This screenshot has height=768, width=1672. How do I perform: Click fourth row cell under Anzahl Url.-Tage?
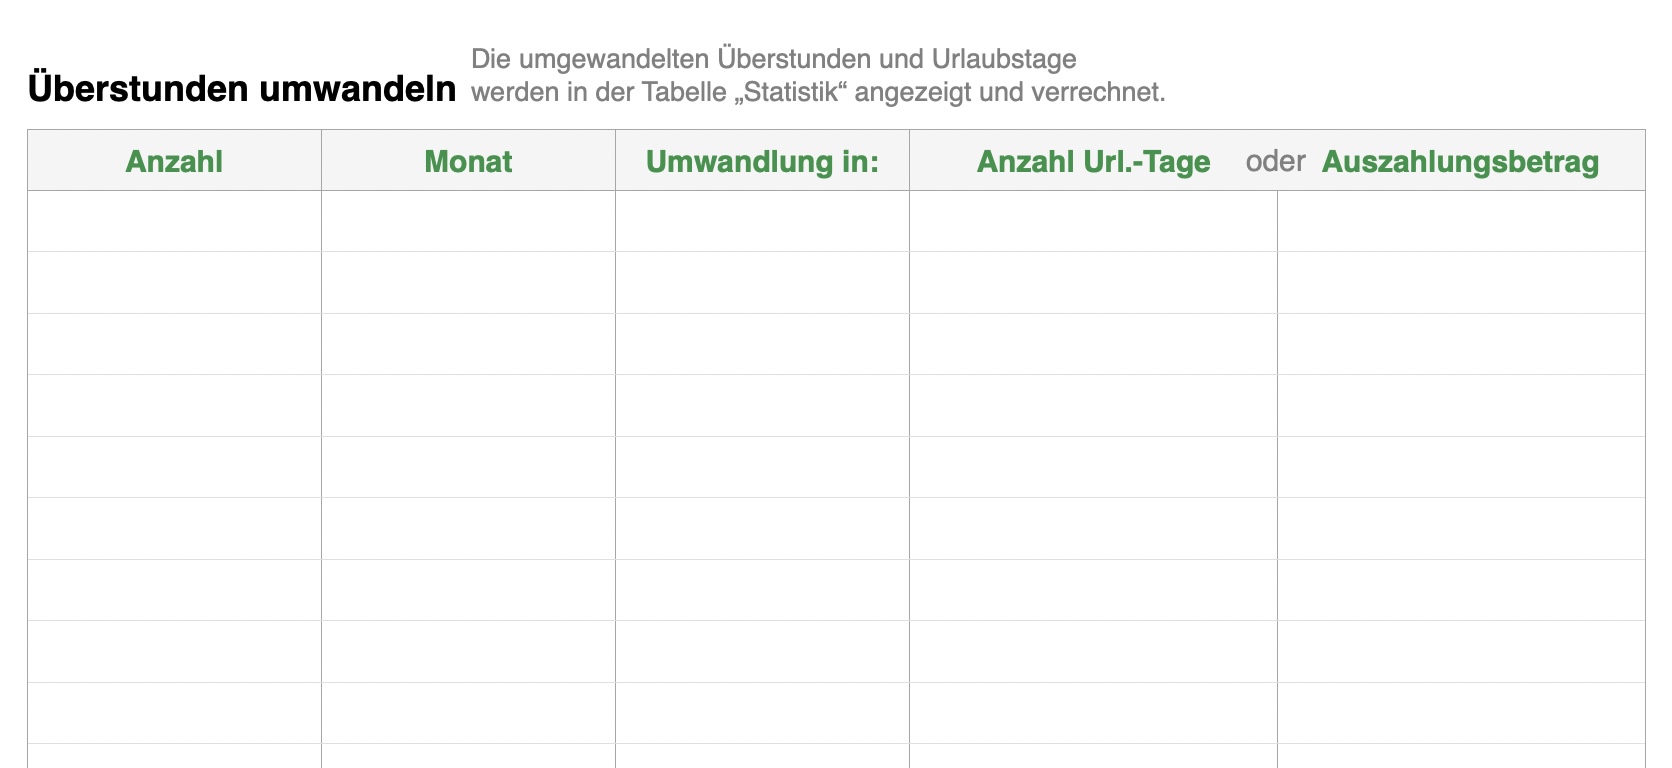pyautogui.click(x=1093, y=406)
